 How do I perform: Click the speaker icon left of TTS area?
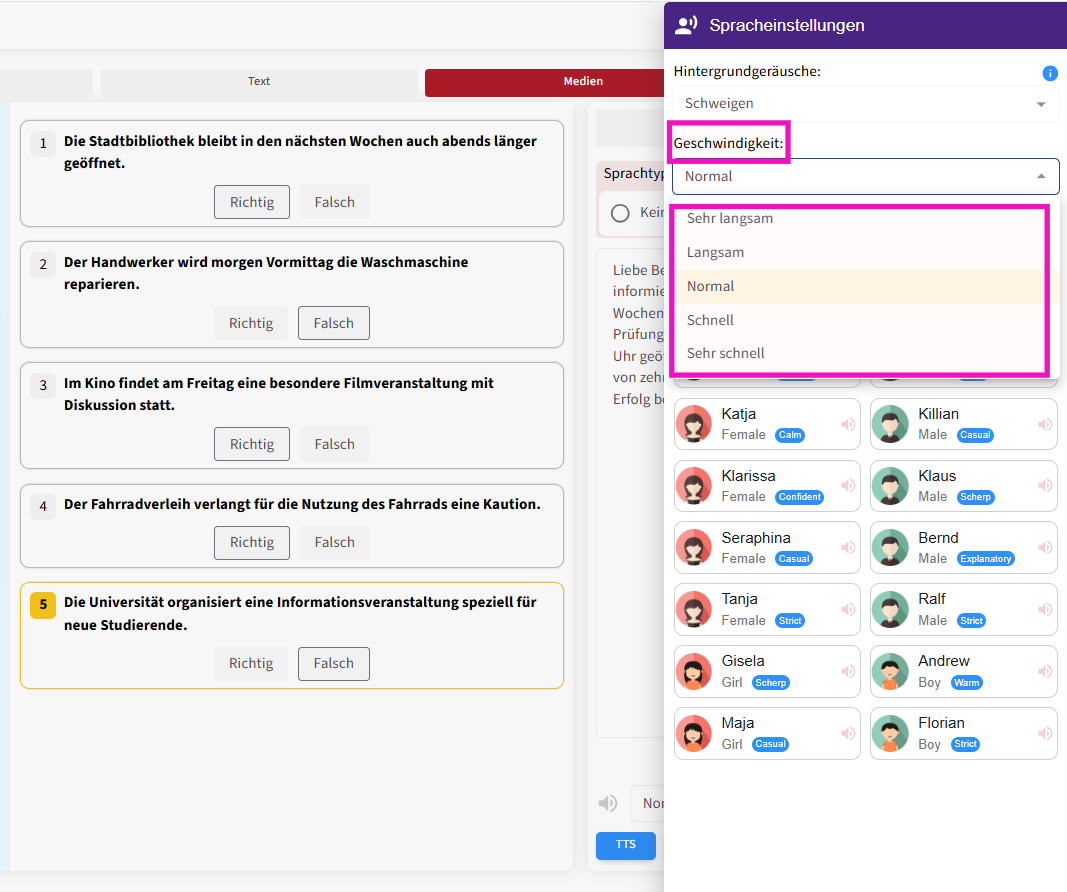[607, 803]
